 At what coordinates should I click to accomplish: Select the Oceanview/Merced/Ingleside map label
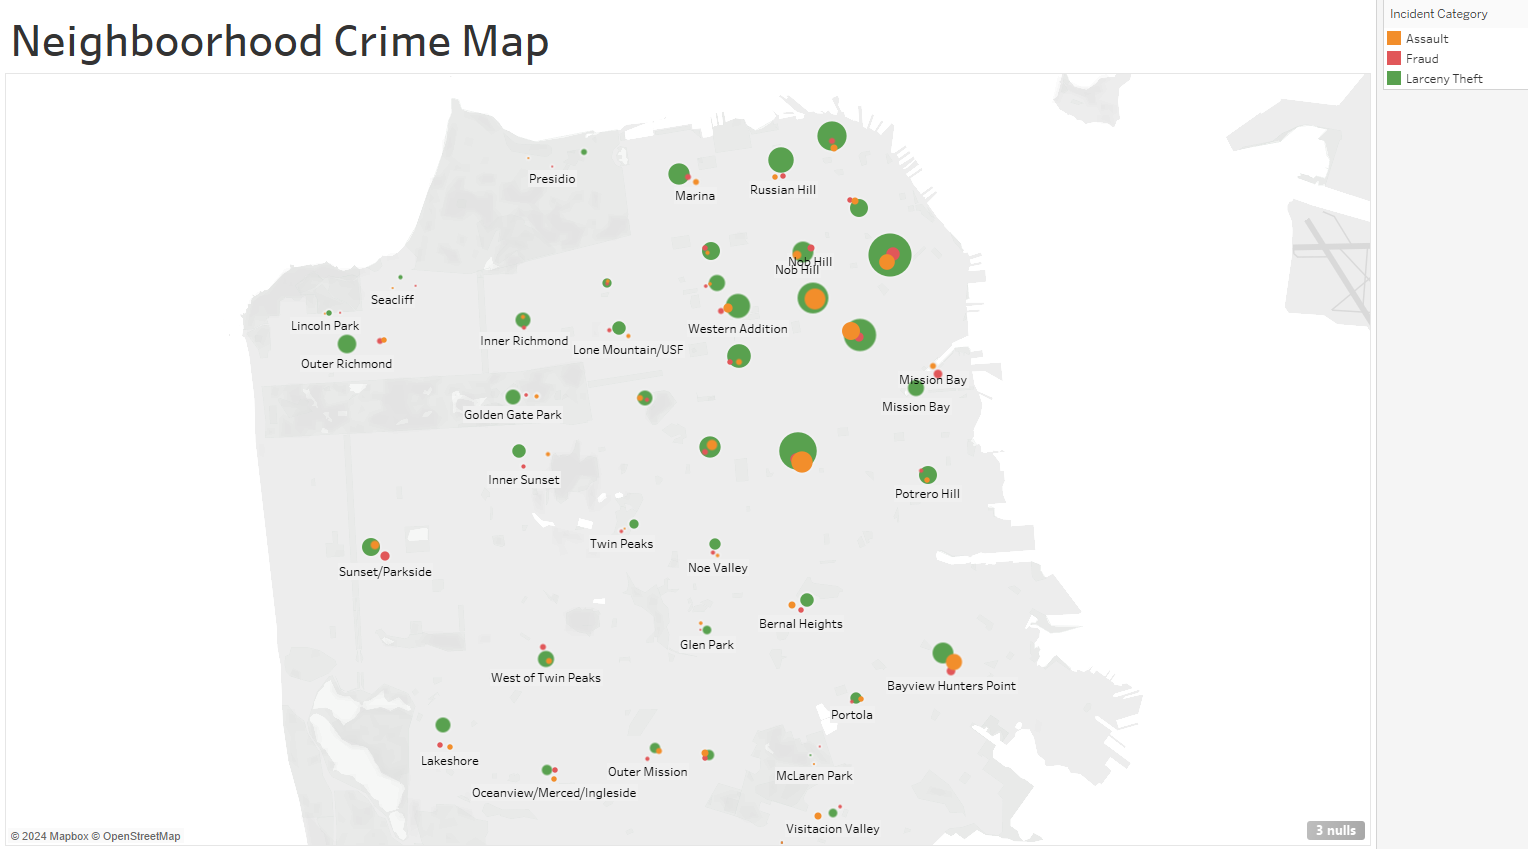click(x=554, y=793)
